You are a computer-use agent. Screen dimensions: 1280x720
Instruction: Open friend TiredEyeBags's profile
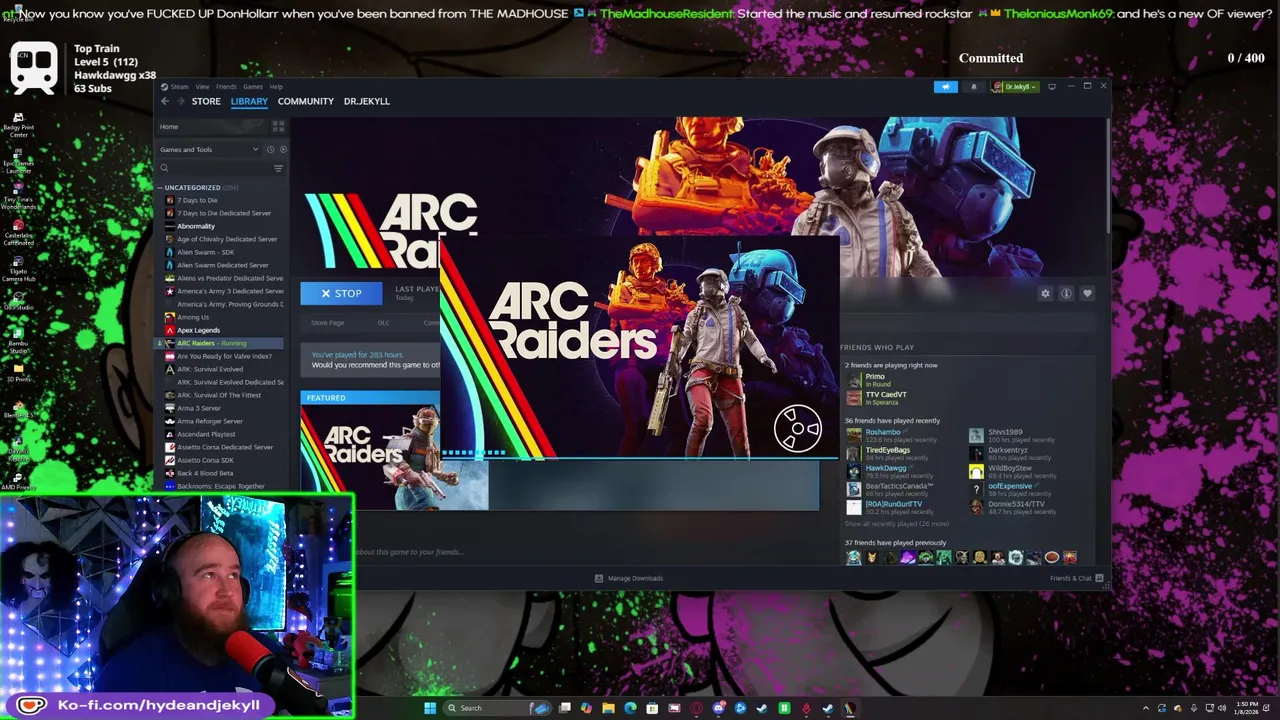(x=888, y=450)
